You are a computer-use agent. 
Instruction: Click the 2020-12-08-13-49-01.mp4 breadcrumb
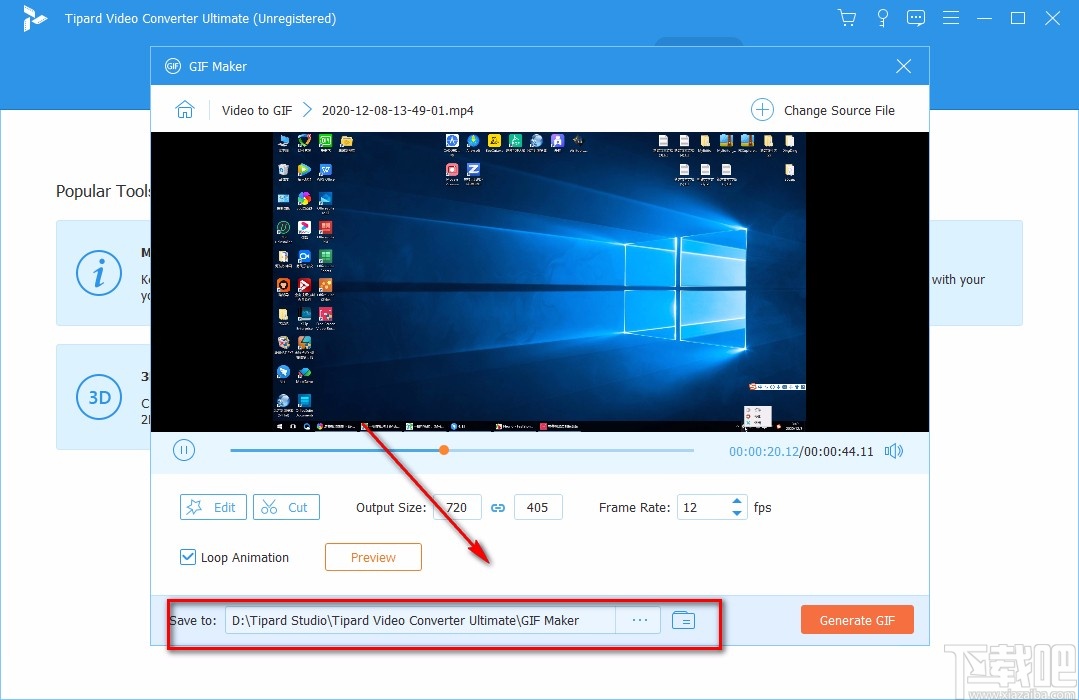click(x=398, y=110)
